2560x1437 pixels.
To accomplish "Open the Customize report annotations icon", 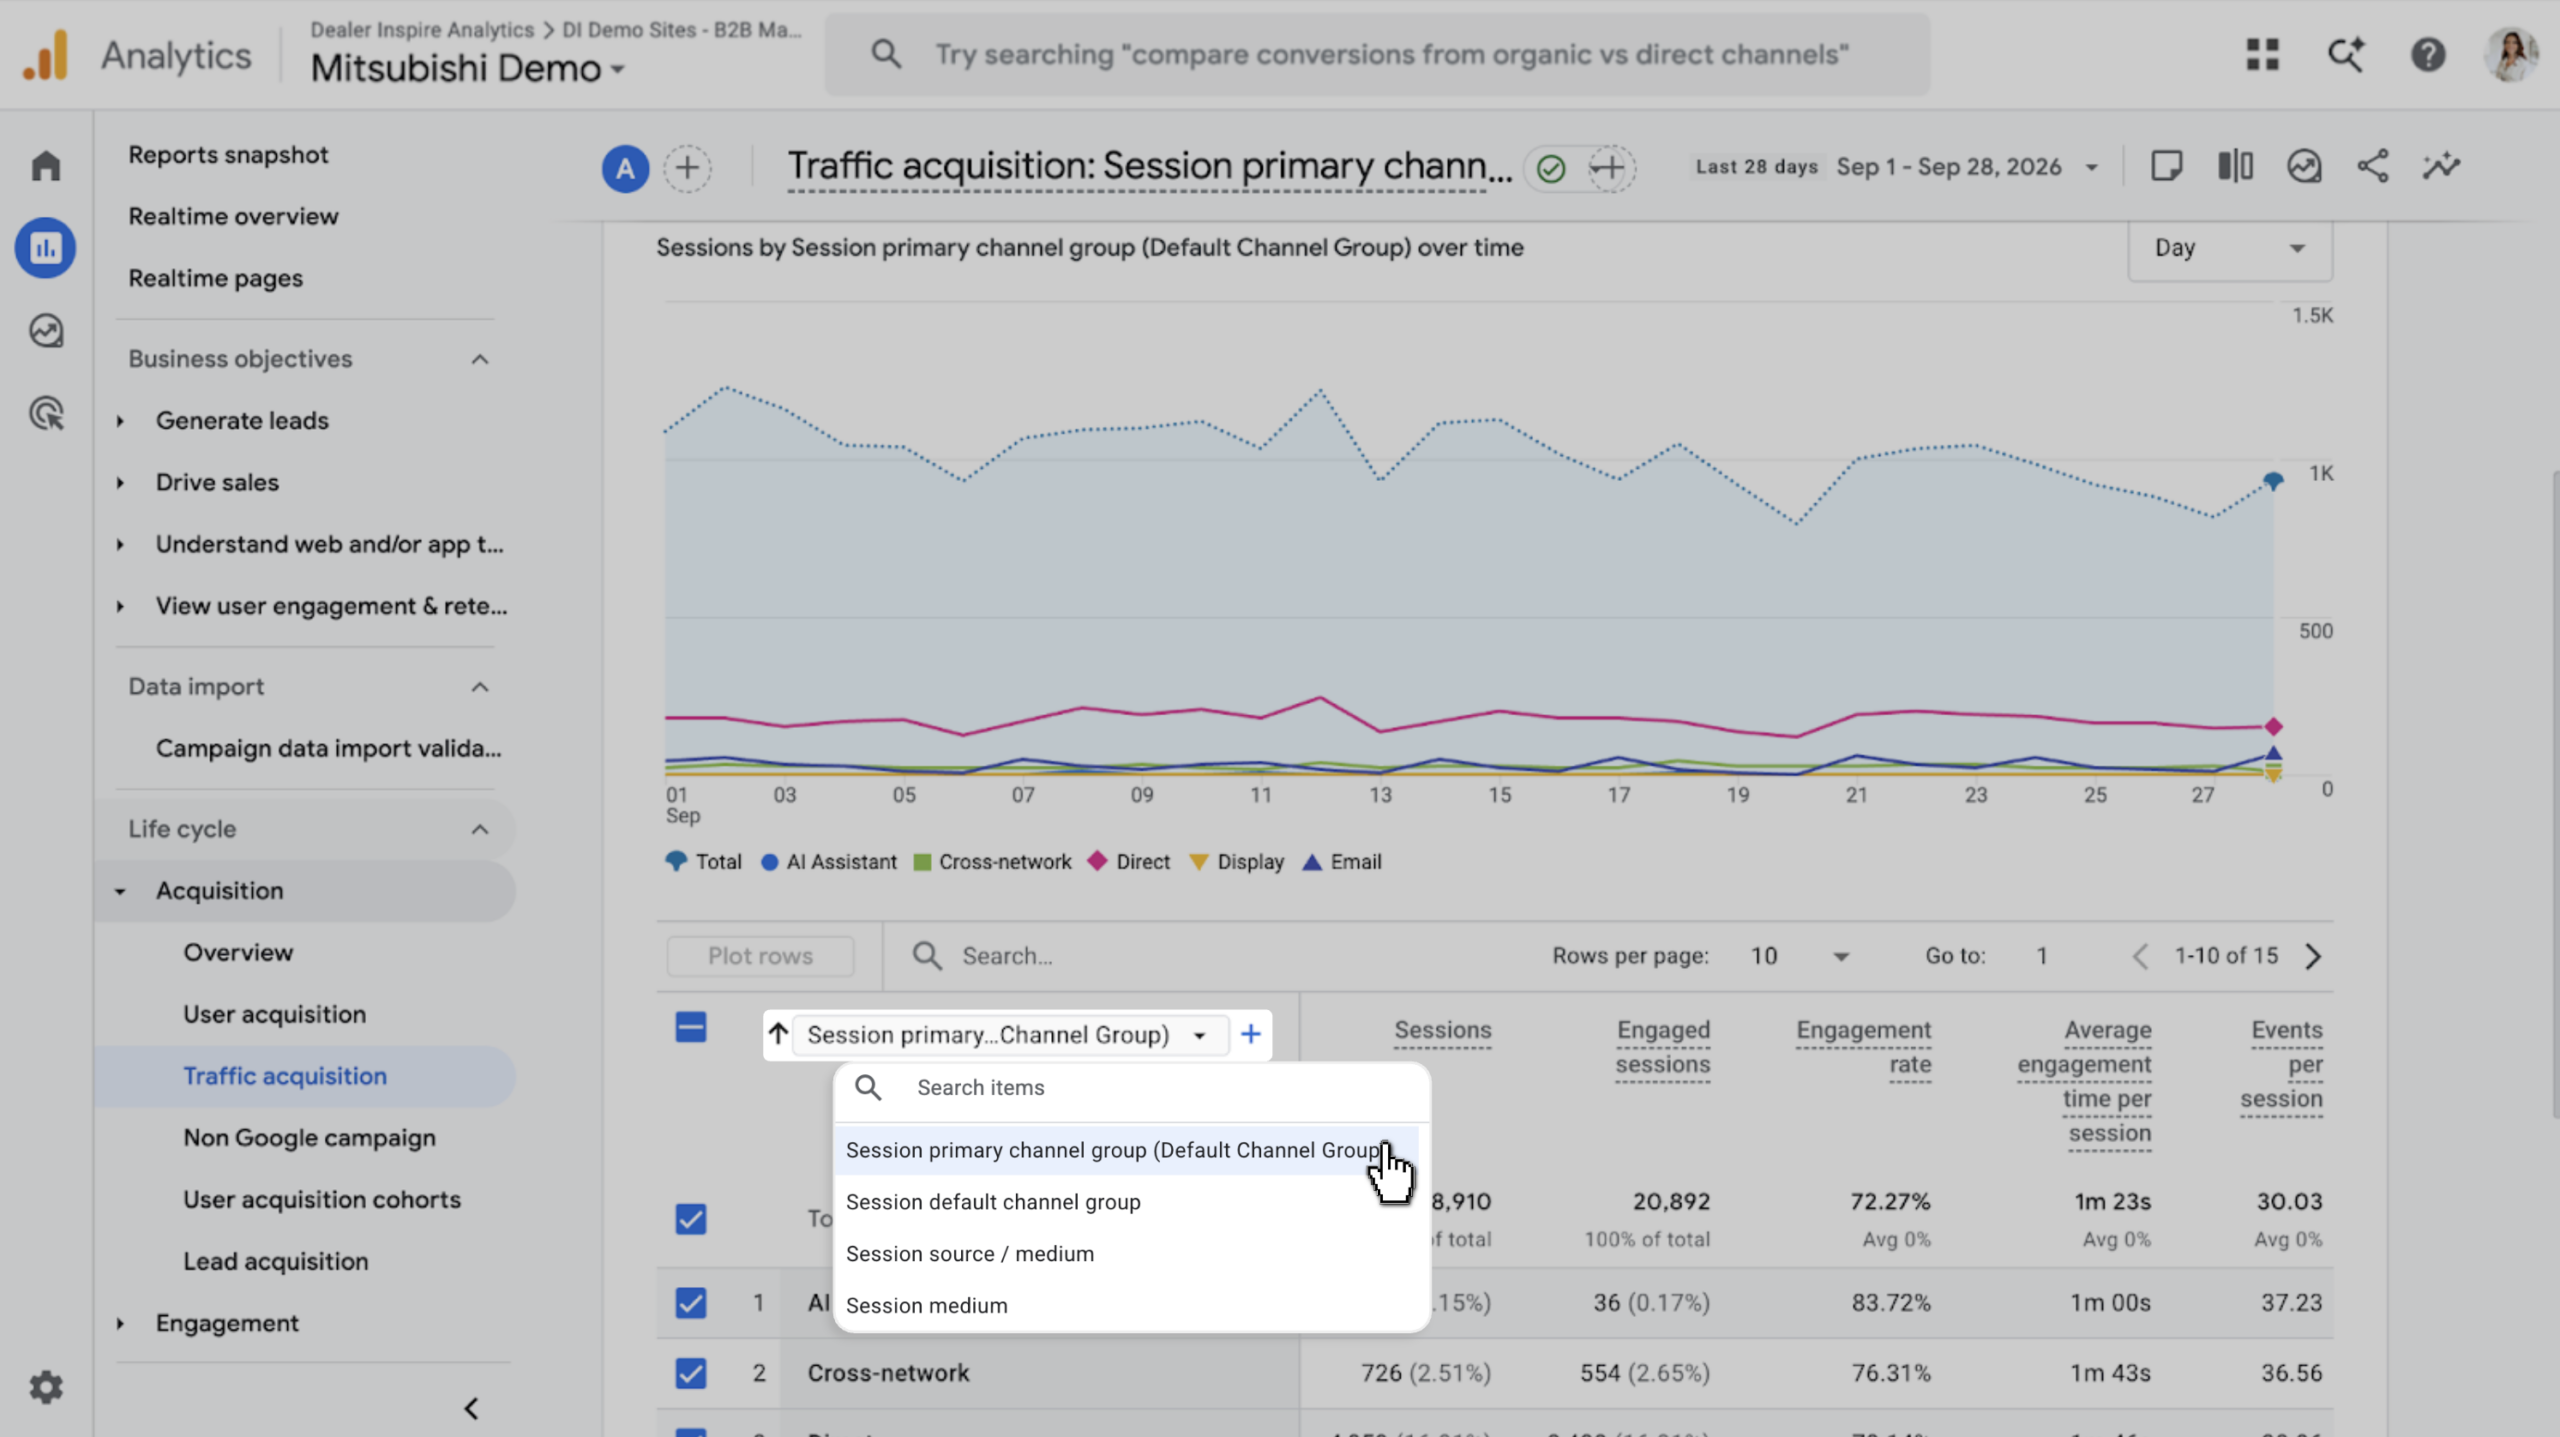I will pyautogui.click(x=2166, y=166).
